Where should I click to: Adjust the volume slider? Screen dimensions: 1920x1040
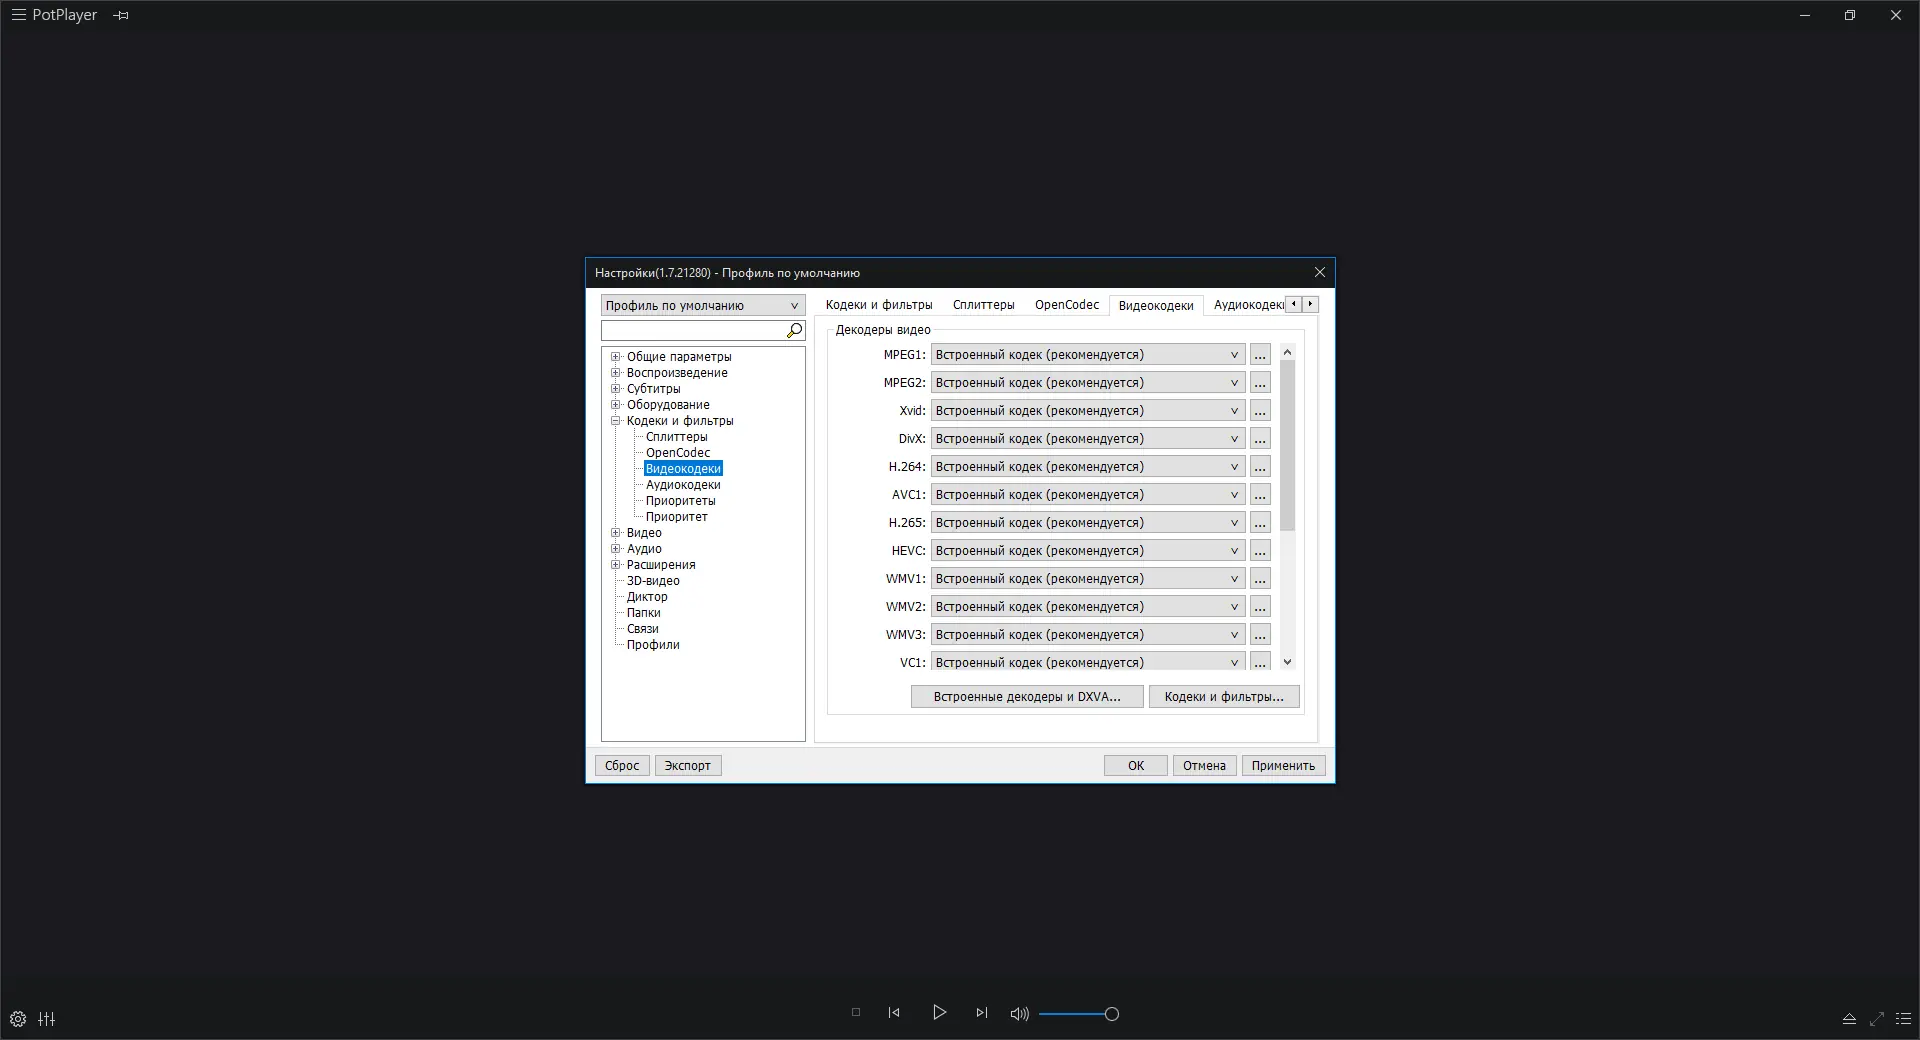pos(1078,1014)
